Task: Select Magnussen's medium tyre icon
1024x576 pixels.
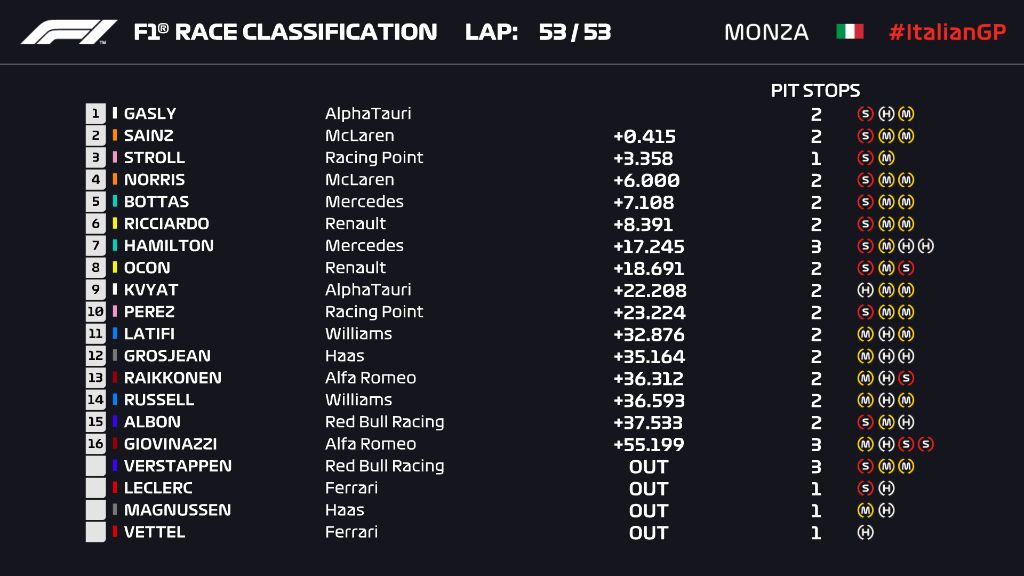Action: coord(866,510)
